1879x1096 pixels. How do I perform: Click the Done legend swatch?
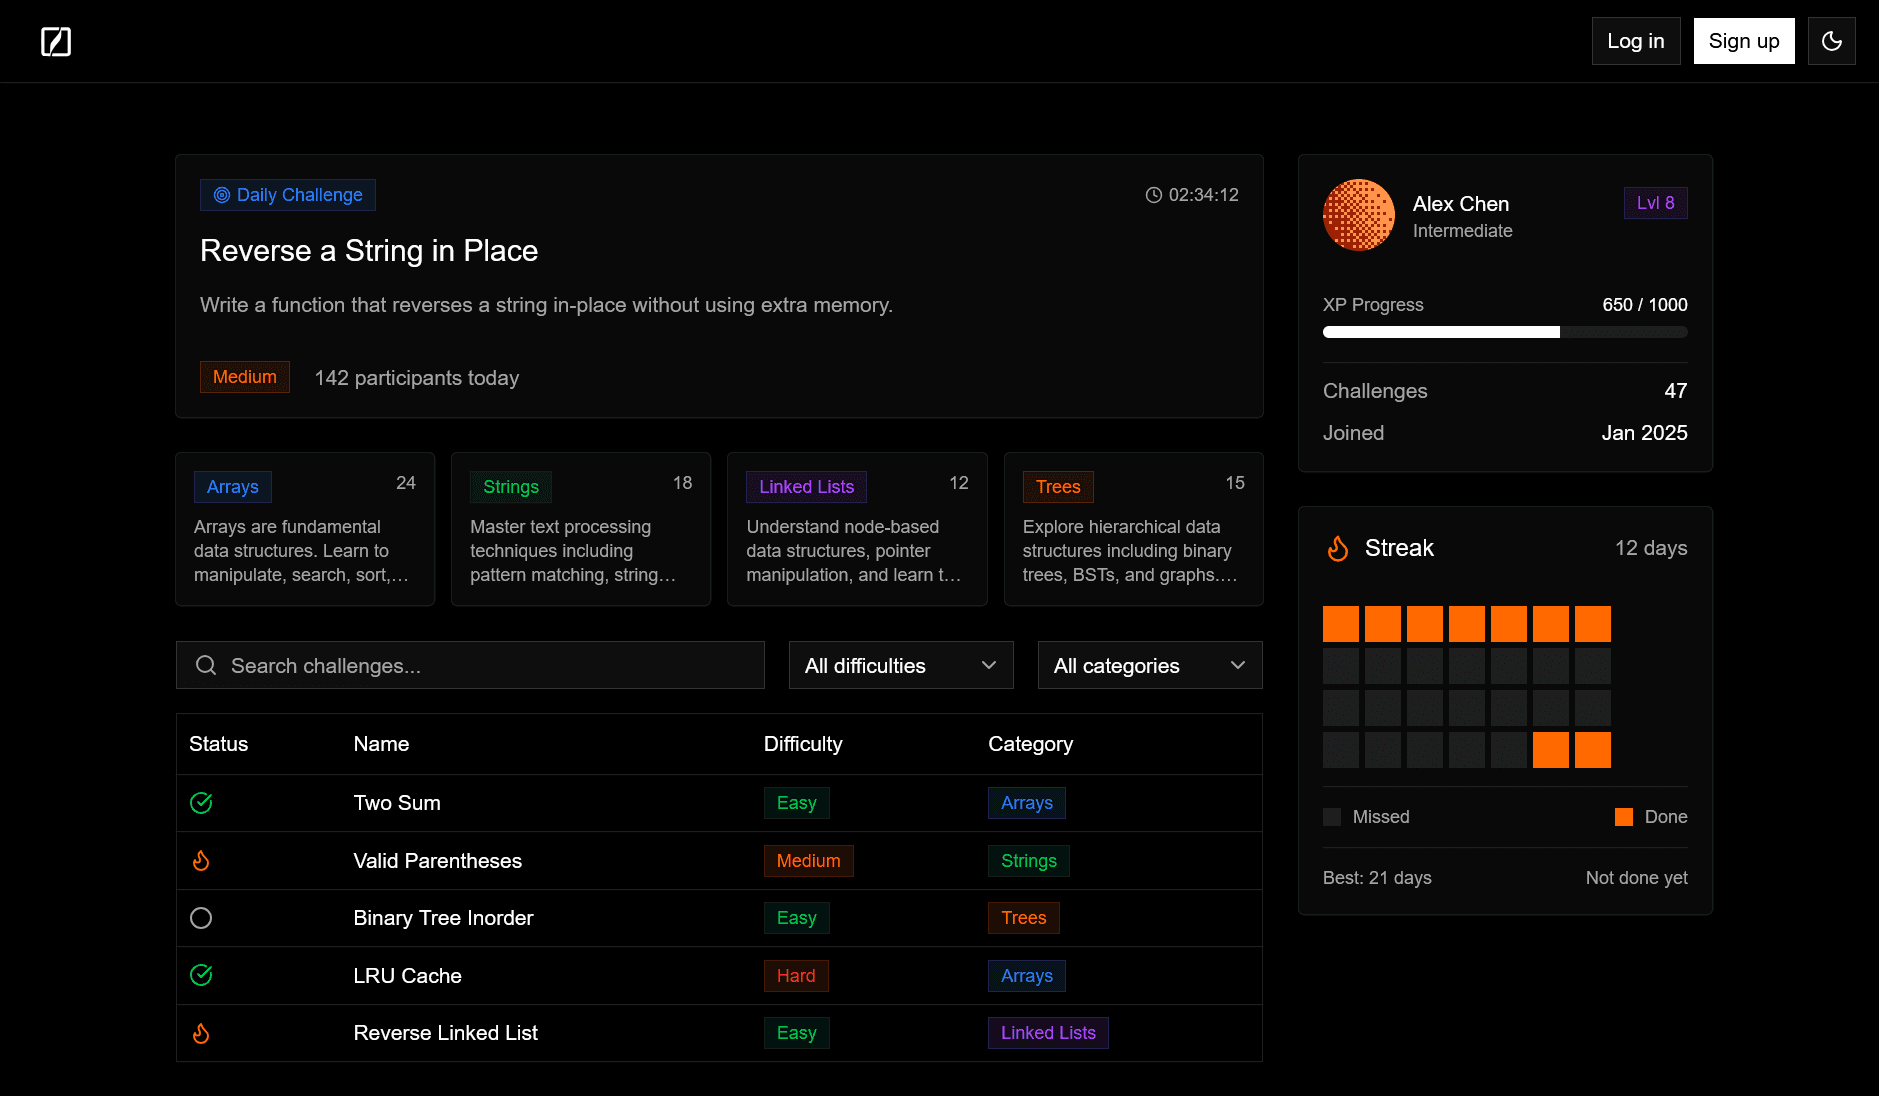(x=1624, y=817)
